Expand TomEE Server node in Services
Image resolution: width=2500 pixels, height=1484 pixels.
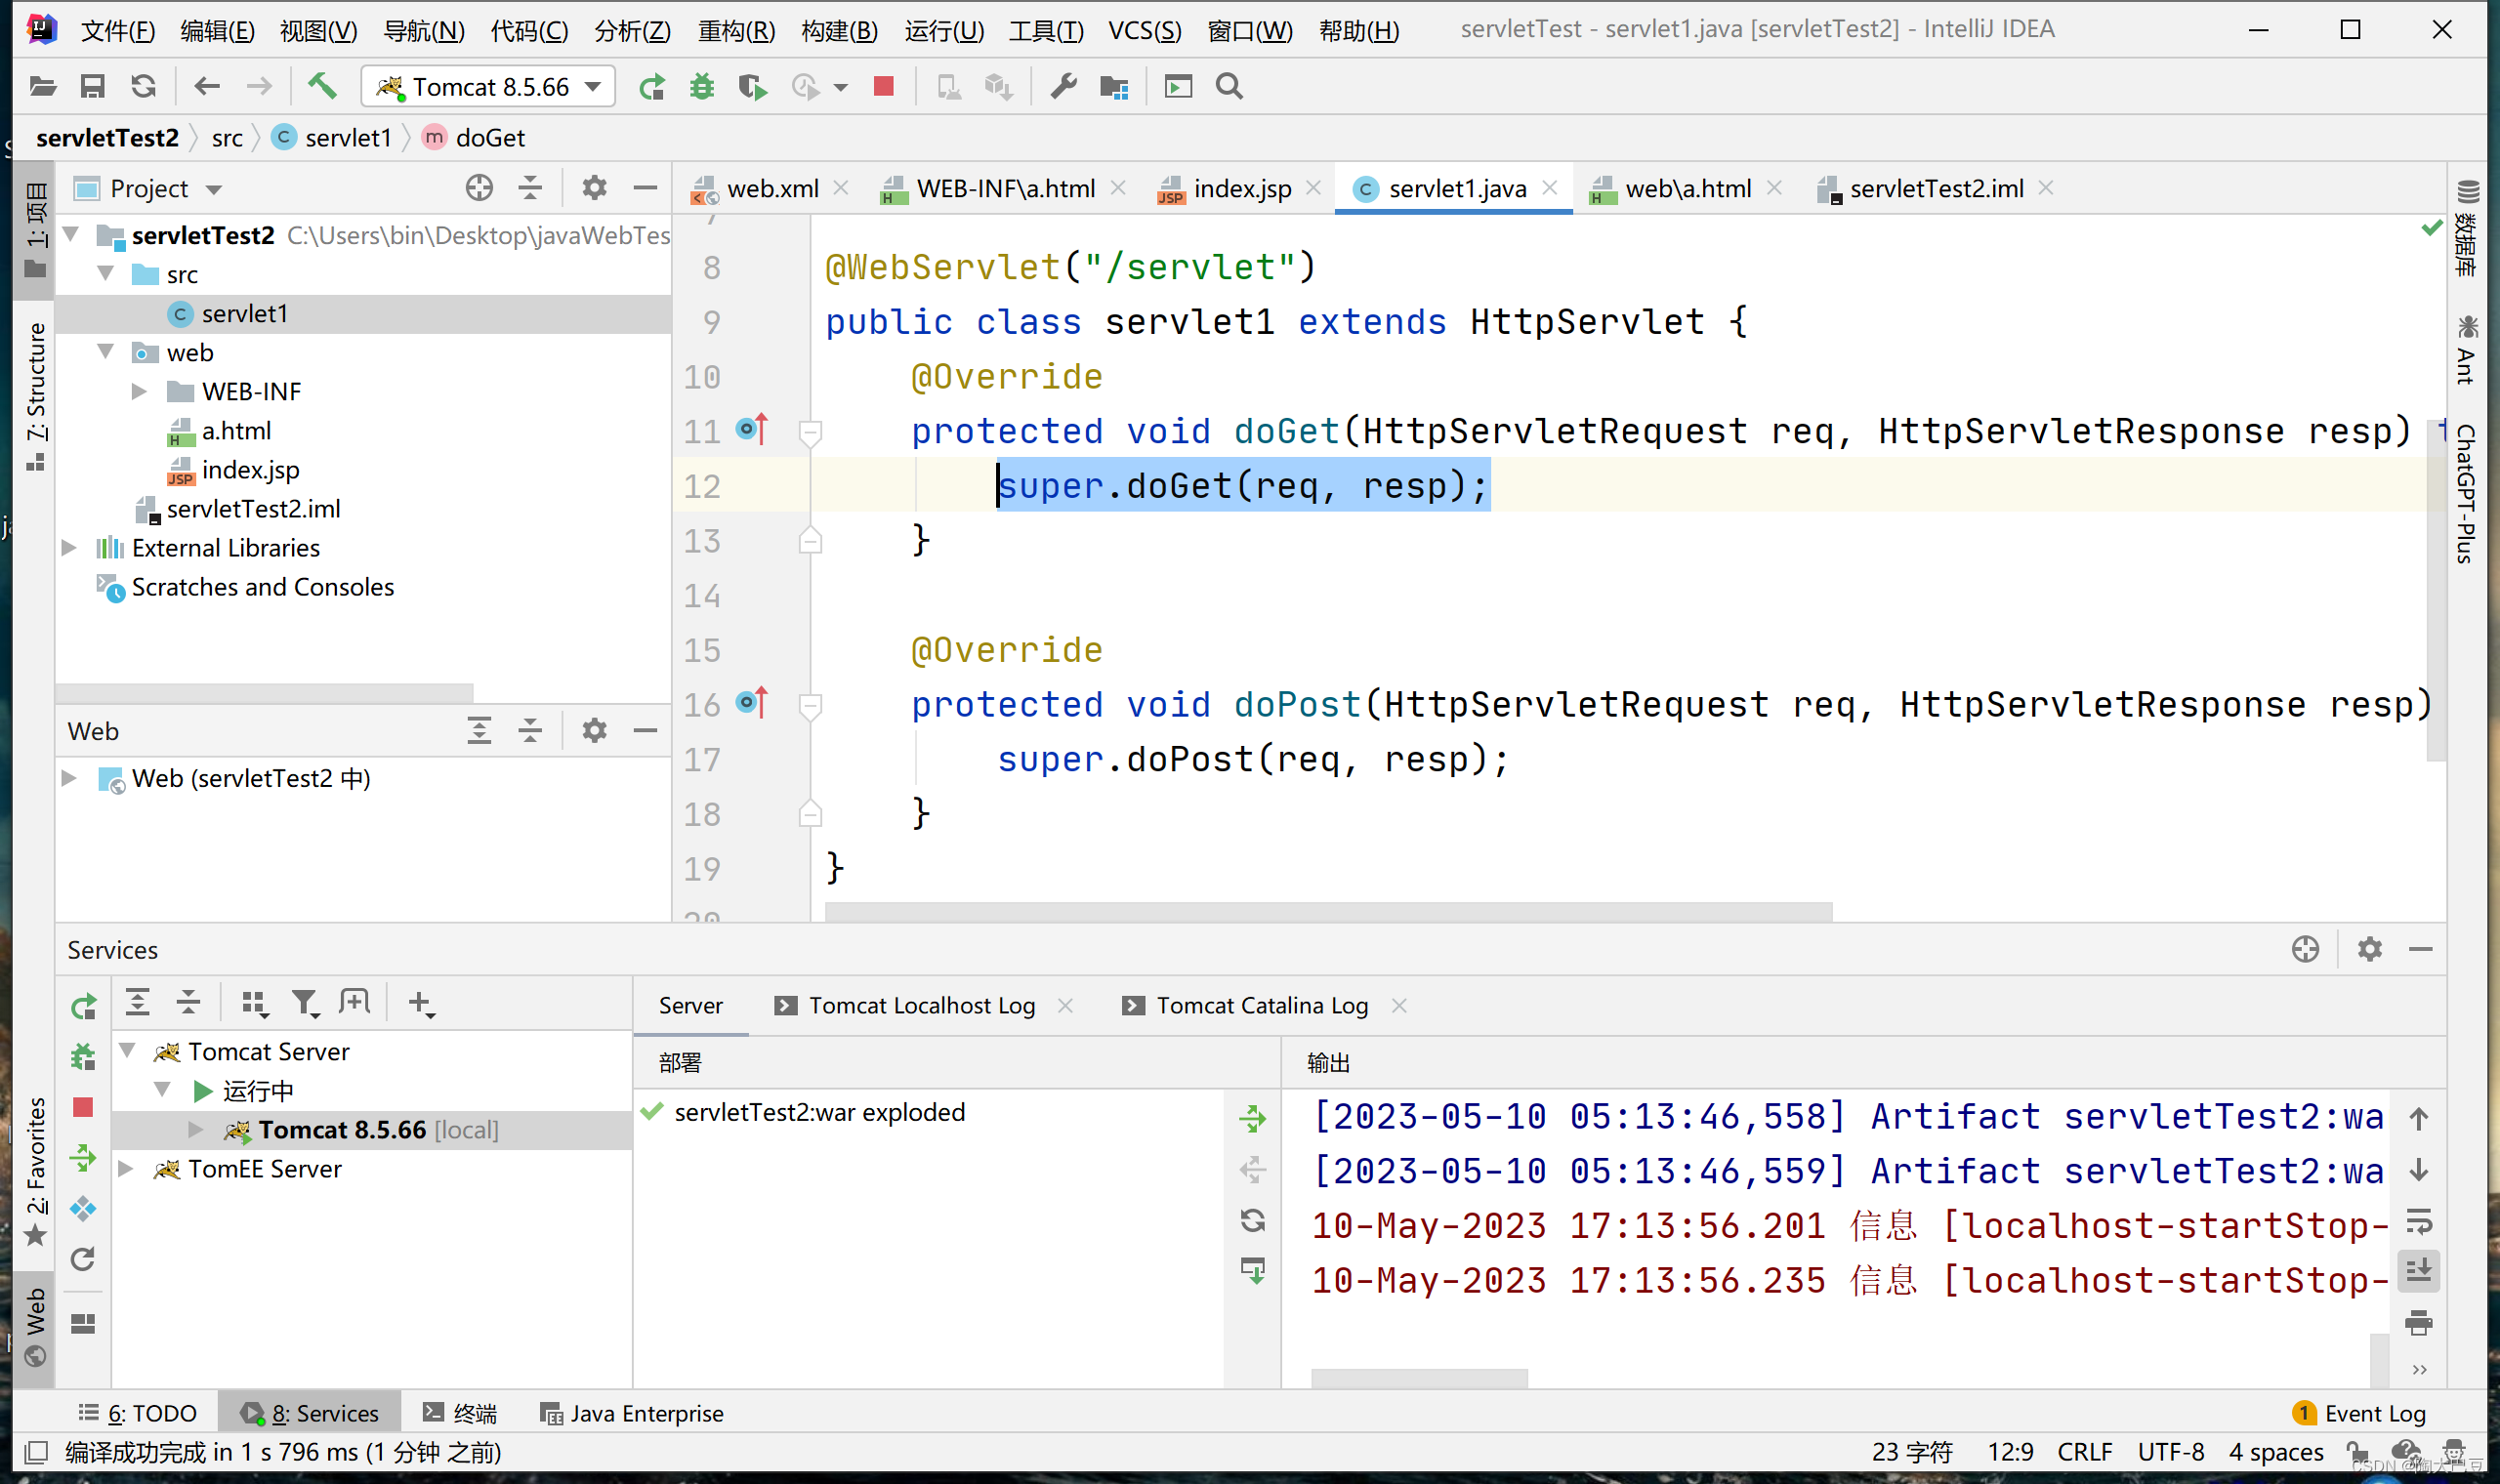[x=127, y=1168]
